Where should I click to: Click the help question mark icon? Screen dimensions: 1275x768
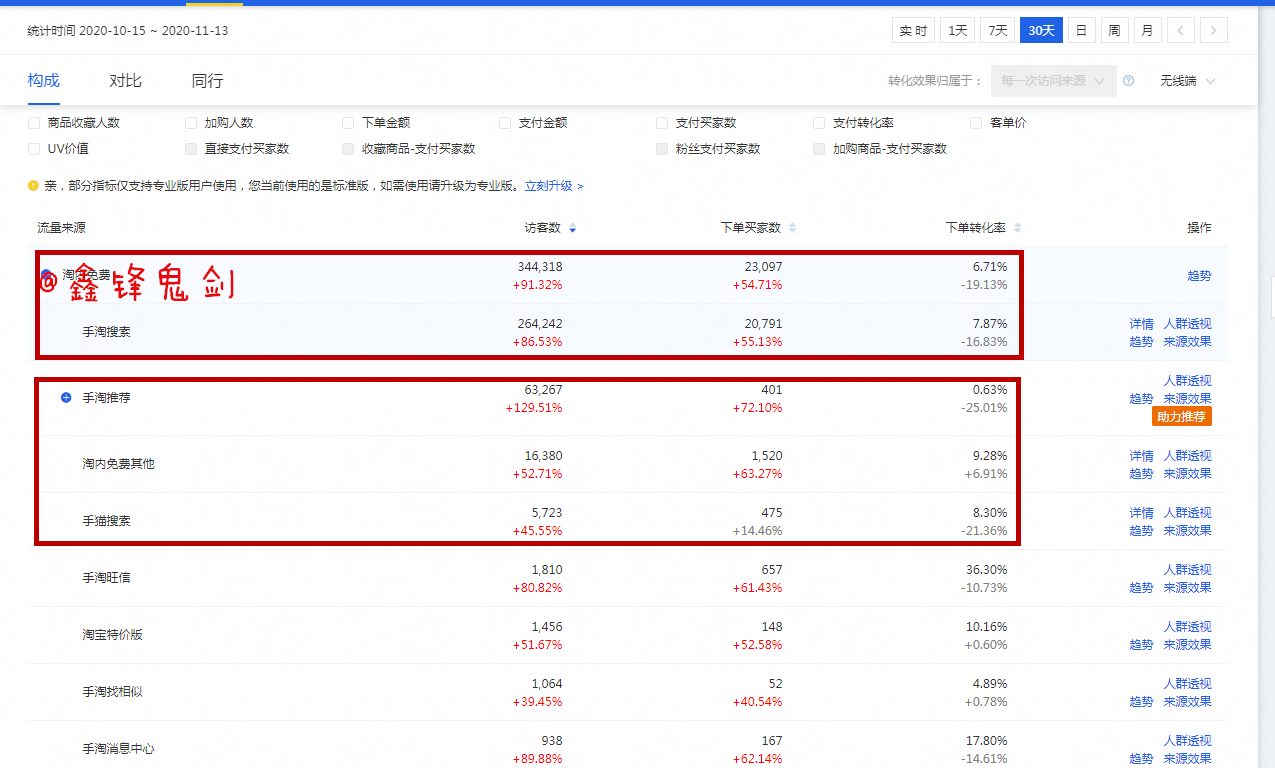tap(1128, 81)
